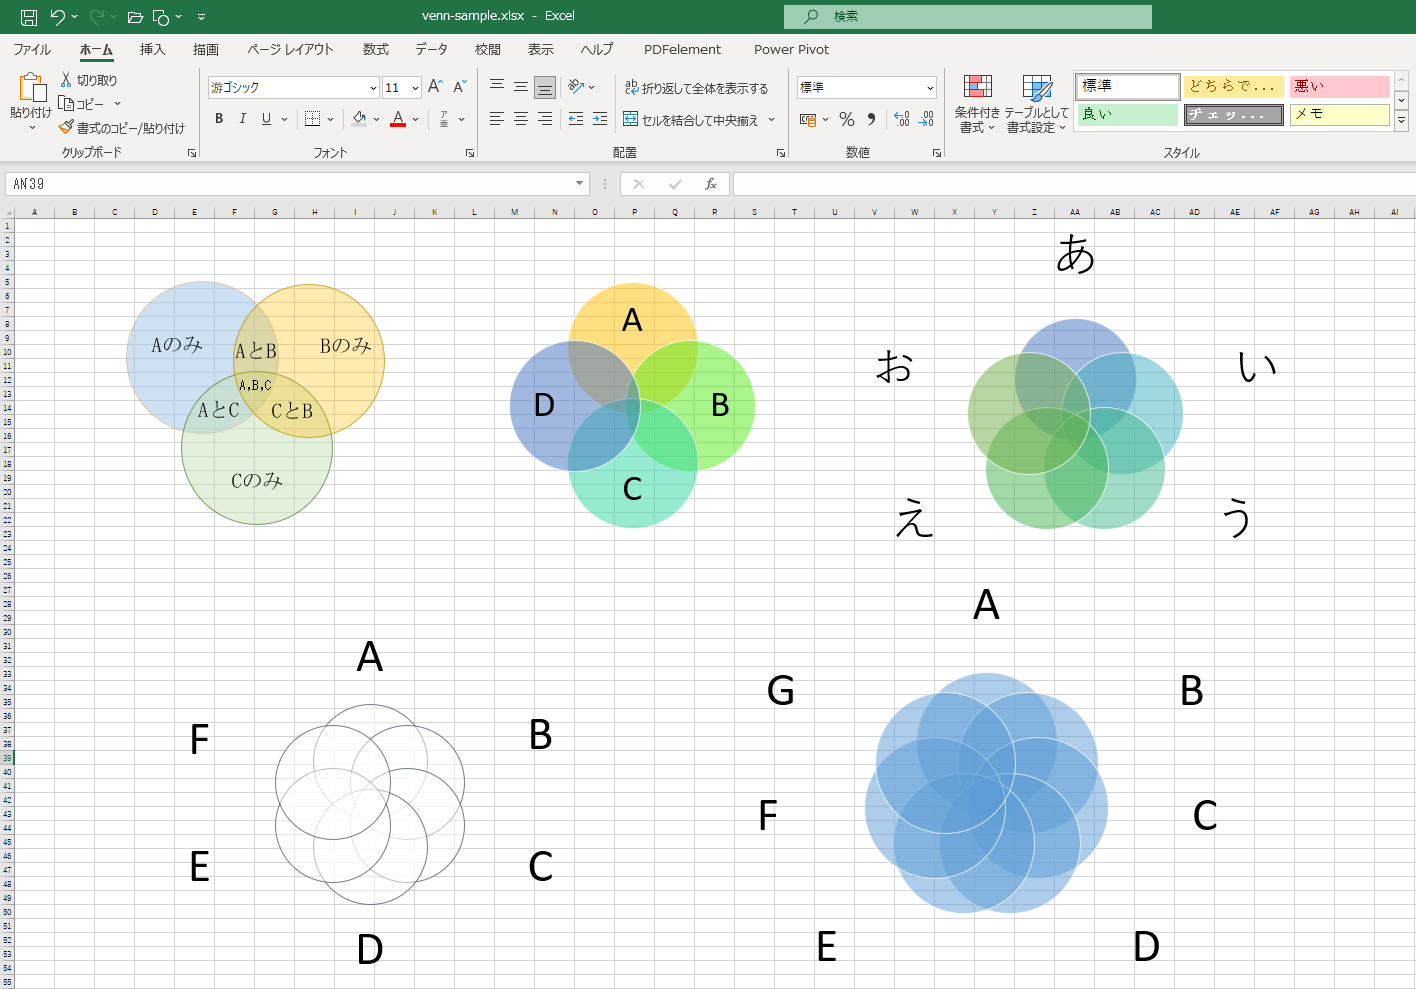Click the Format Painter brush icon
Screen dimensions: 1416x989
[66, 128]
